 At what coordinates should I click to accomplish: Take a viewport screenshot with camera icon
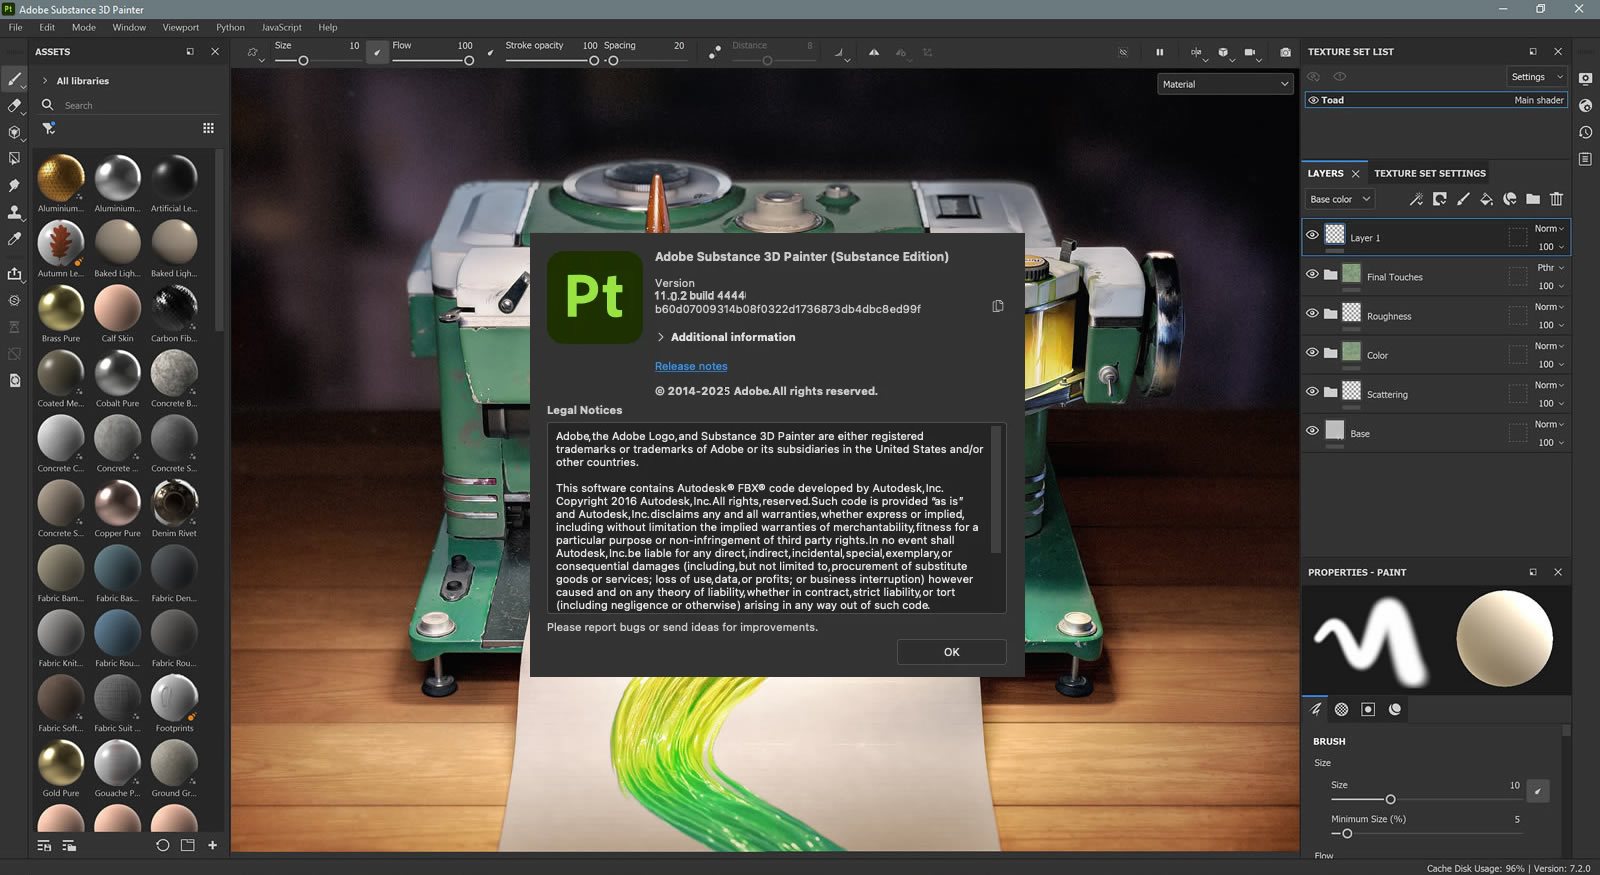(1285, 52)
